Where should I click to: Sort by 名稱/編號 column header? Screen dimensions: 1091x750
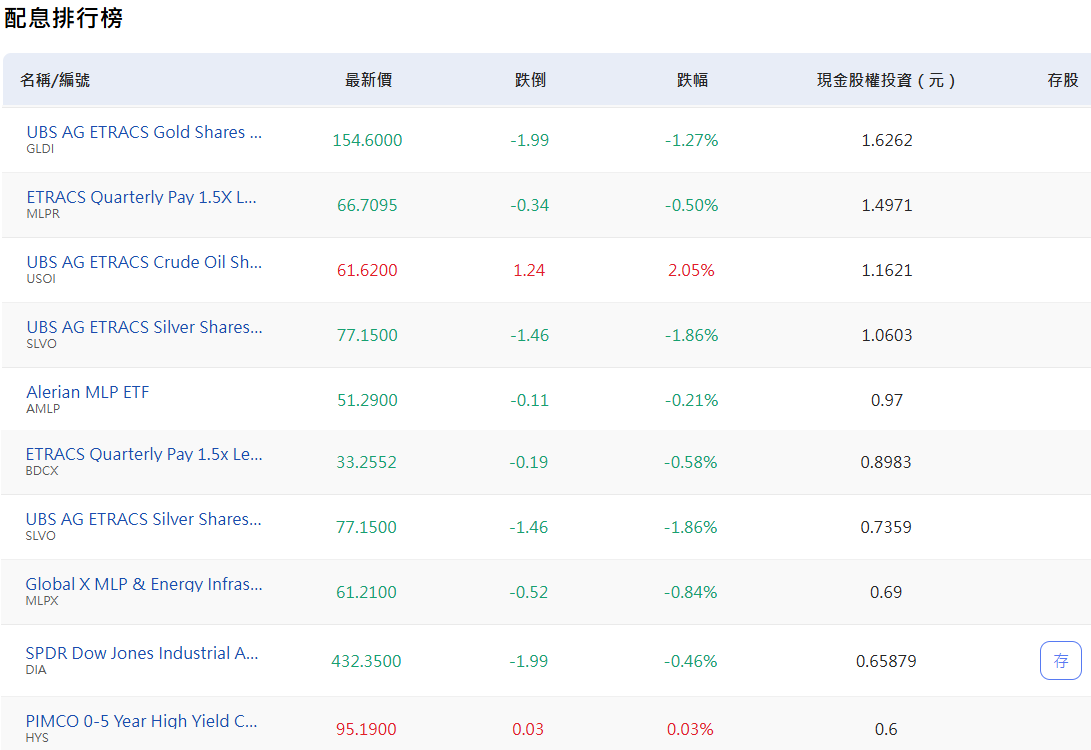point(55,80)
